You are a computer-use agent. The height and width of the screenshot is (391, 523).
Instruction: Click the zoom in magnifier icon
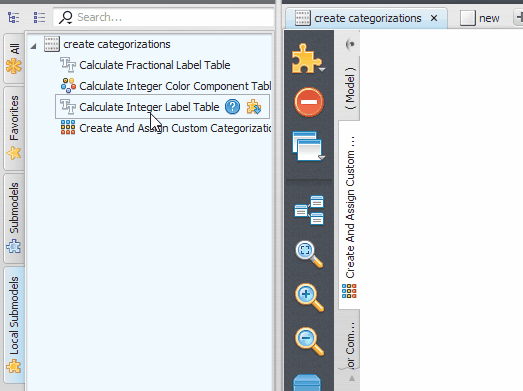tap(309, 298)
